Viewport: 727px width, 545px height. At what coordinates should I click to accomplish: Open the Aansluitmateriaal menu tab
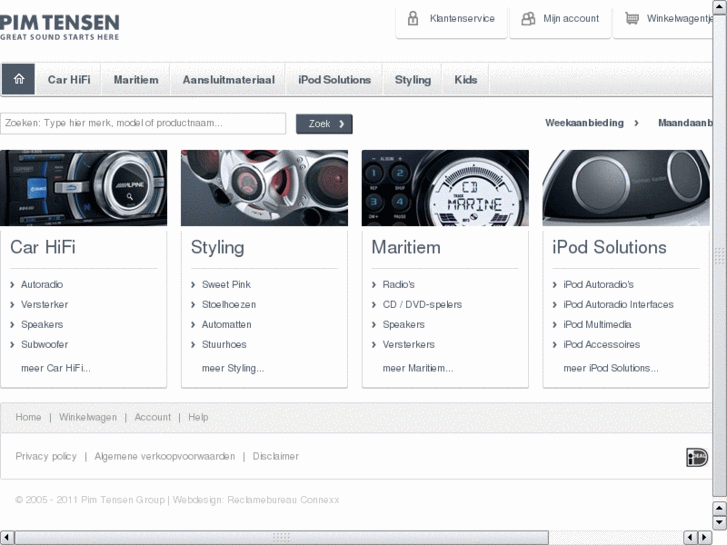click(x=229, y=80)
